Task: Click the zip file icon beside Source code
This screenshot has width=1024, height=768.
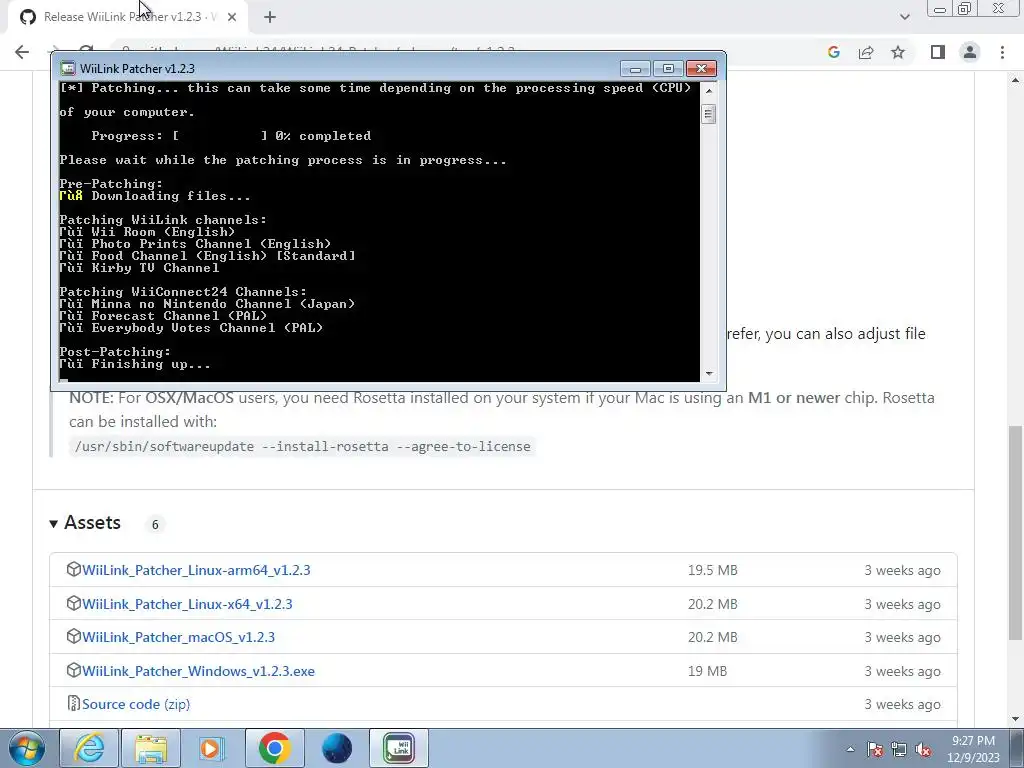Action: click(73, 704)
